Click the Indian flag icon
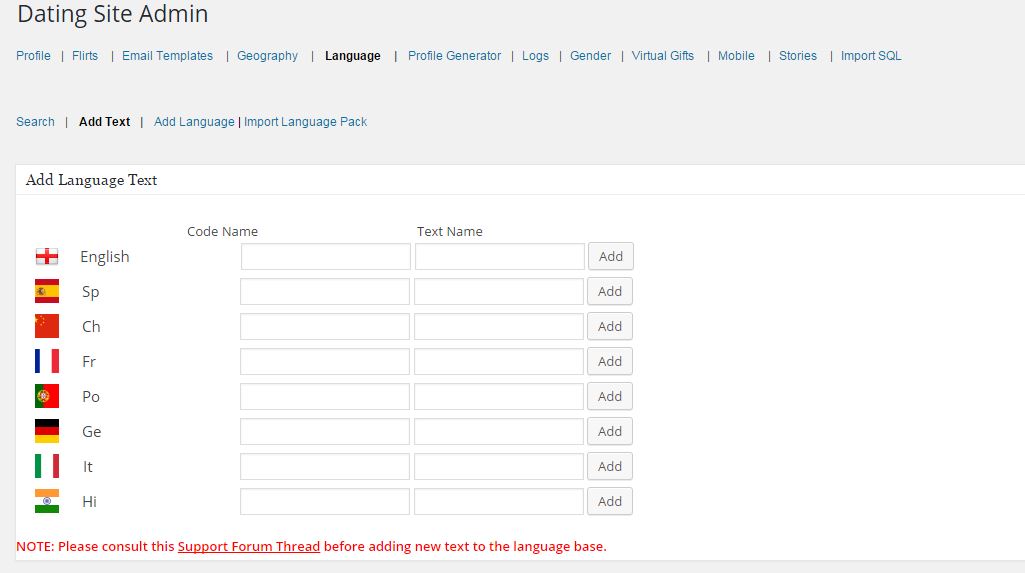This screenshot has height=573, width=1025. pos(47,501)
